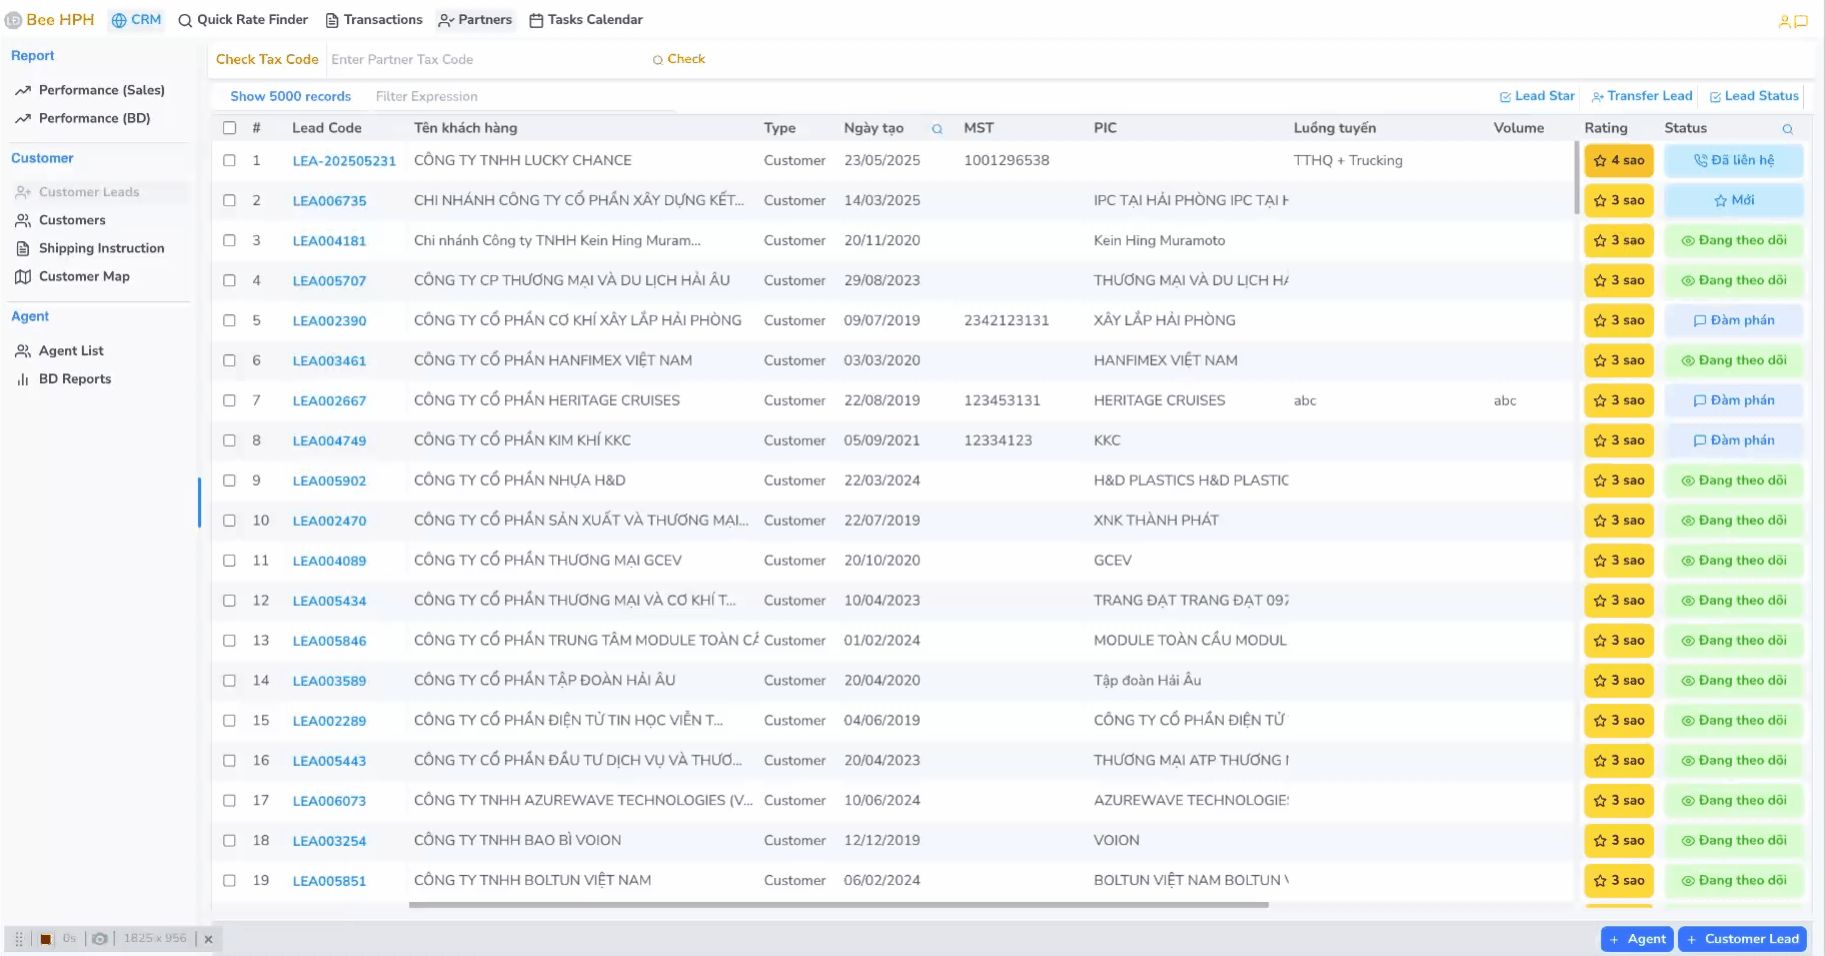
Task: Click the Rating column header
Action: point(1606,128)
